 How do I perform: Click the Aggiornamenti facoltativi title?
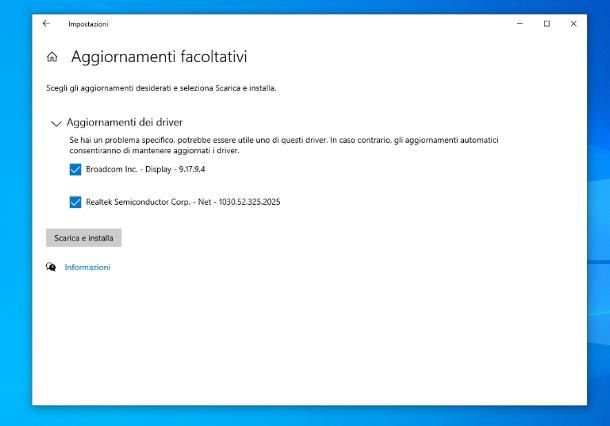(159, 57)
